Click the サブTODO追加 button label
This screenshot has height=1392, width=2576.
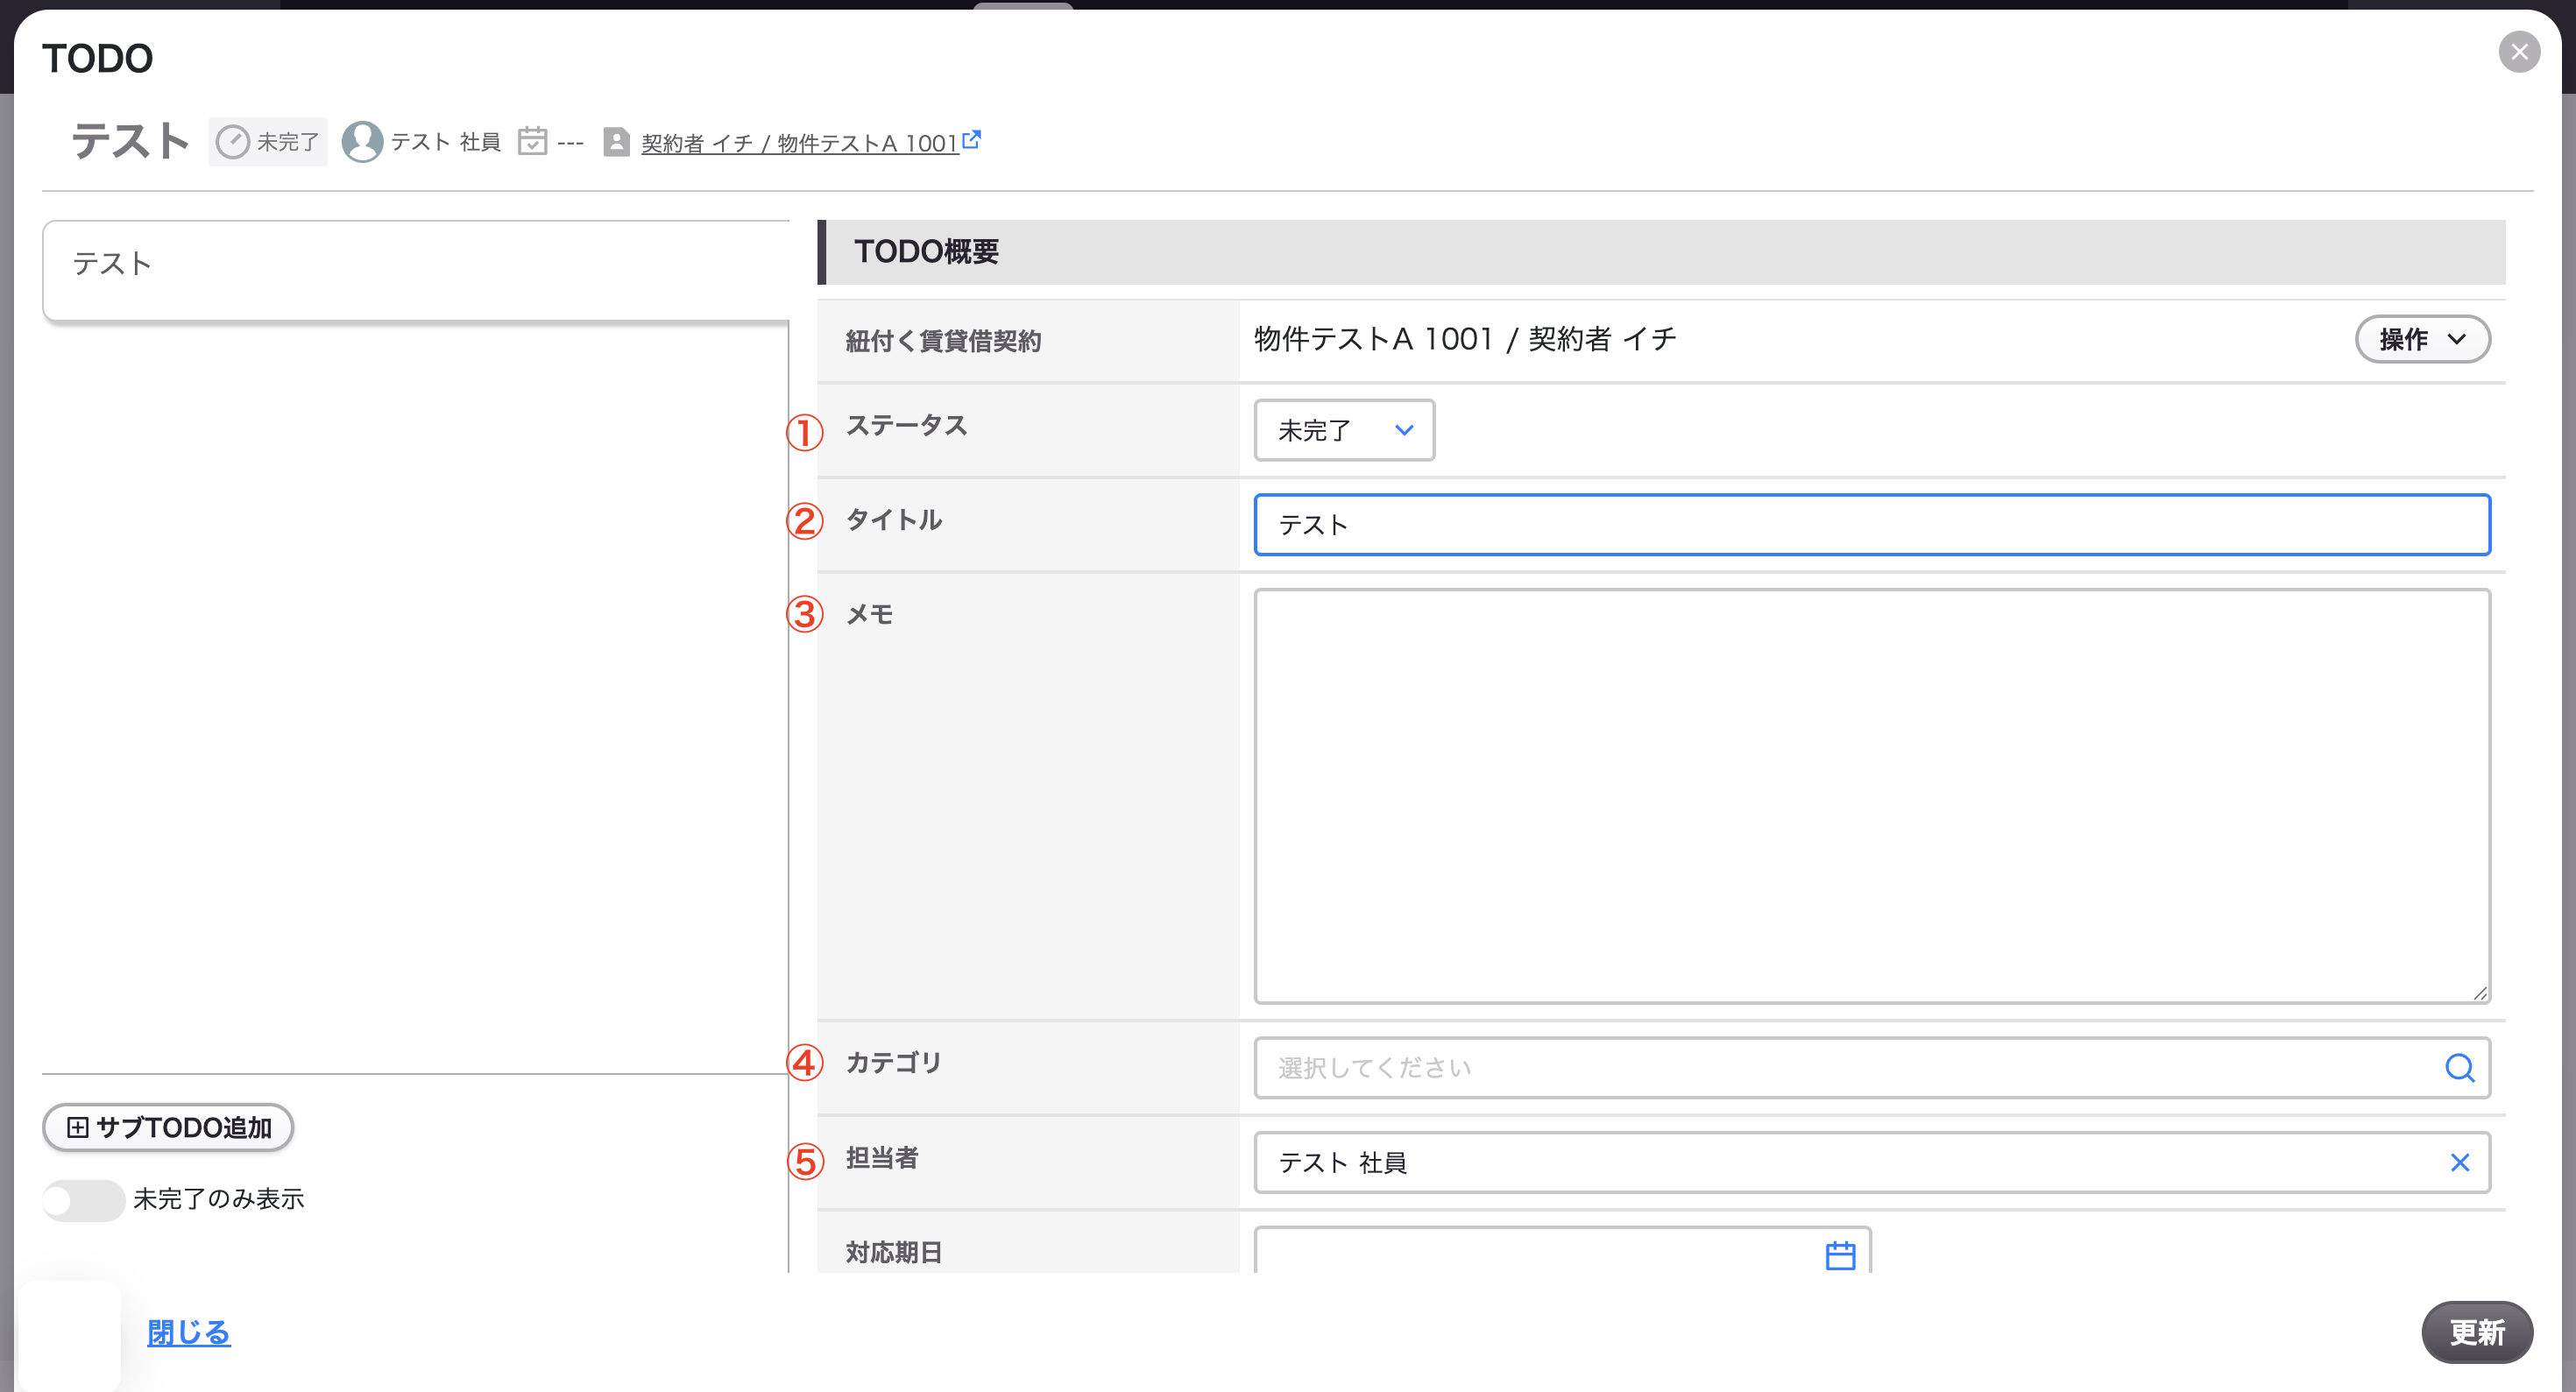pos(184,1128)
